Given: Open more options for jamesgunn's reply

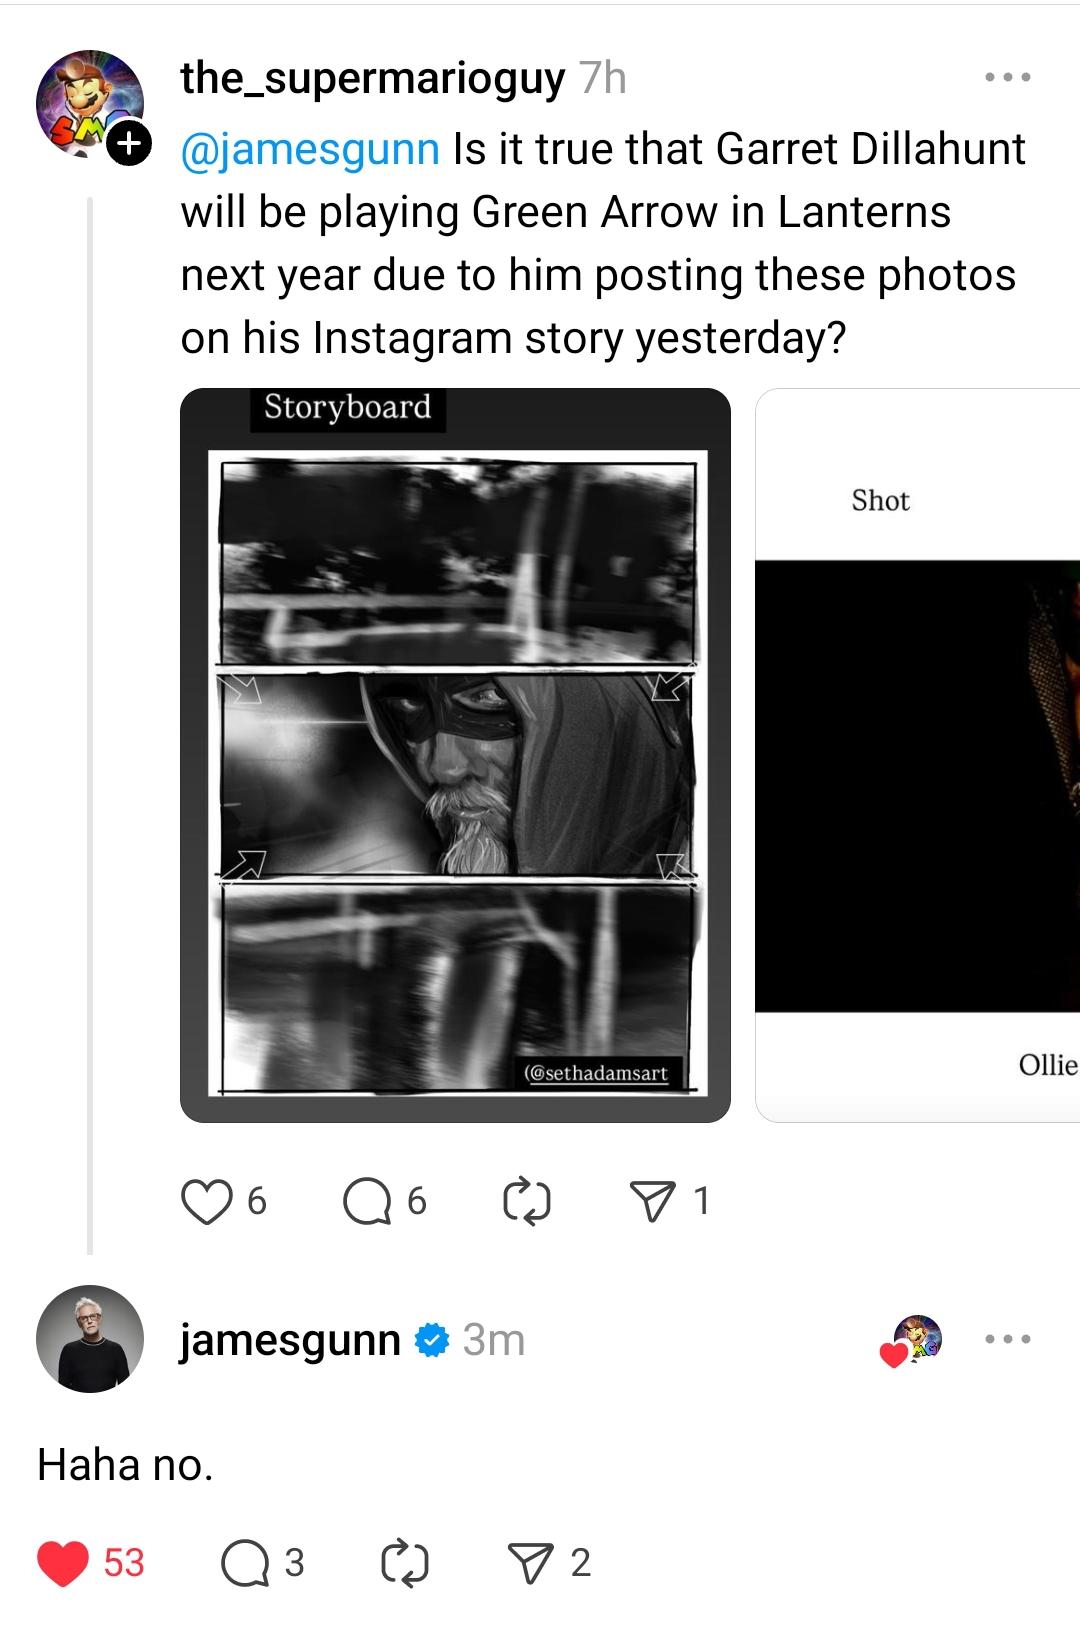Looking at the screenshot, I should coord(1007,1339).
